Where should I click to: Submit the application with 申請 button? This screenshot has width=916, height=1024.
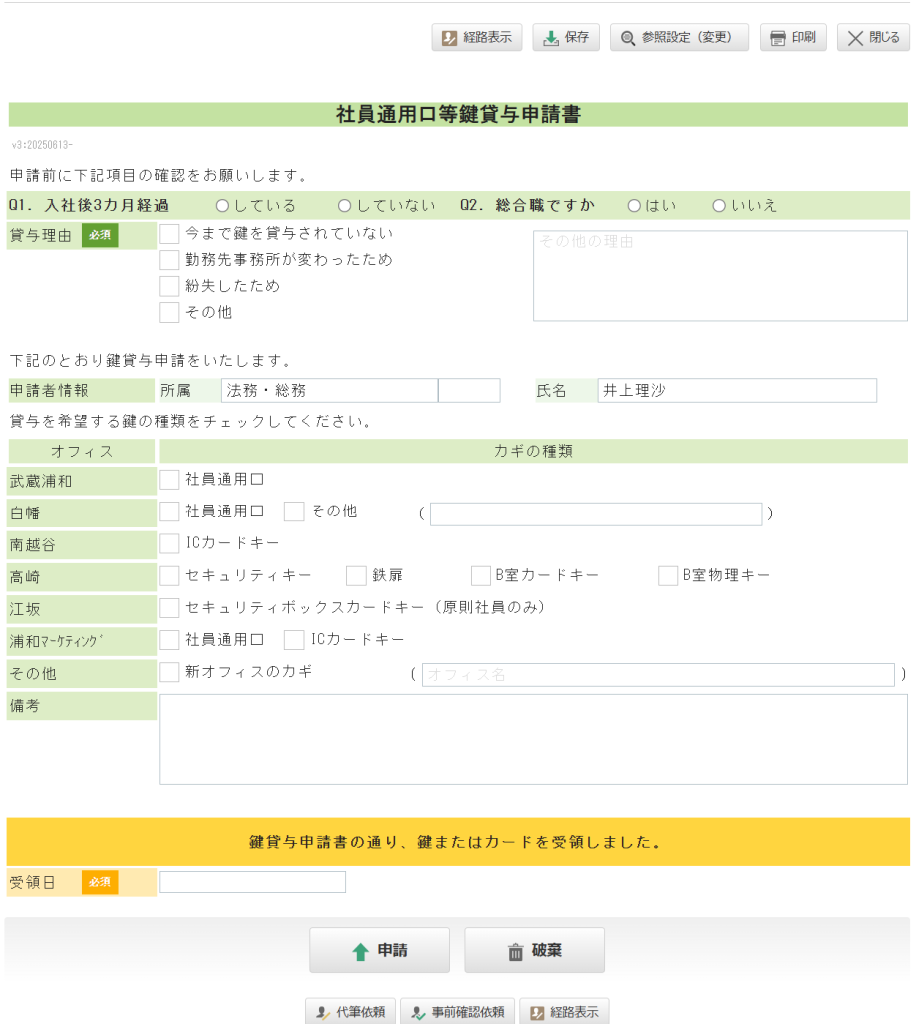click(379, 951)
